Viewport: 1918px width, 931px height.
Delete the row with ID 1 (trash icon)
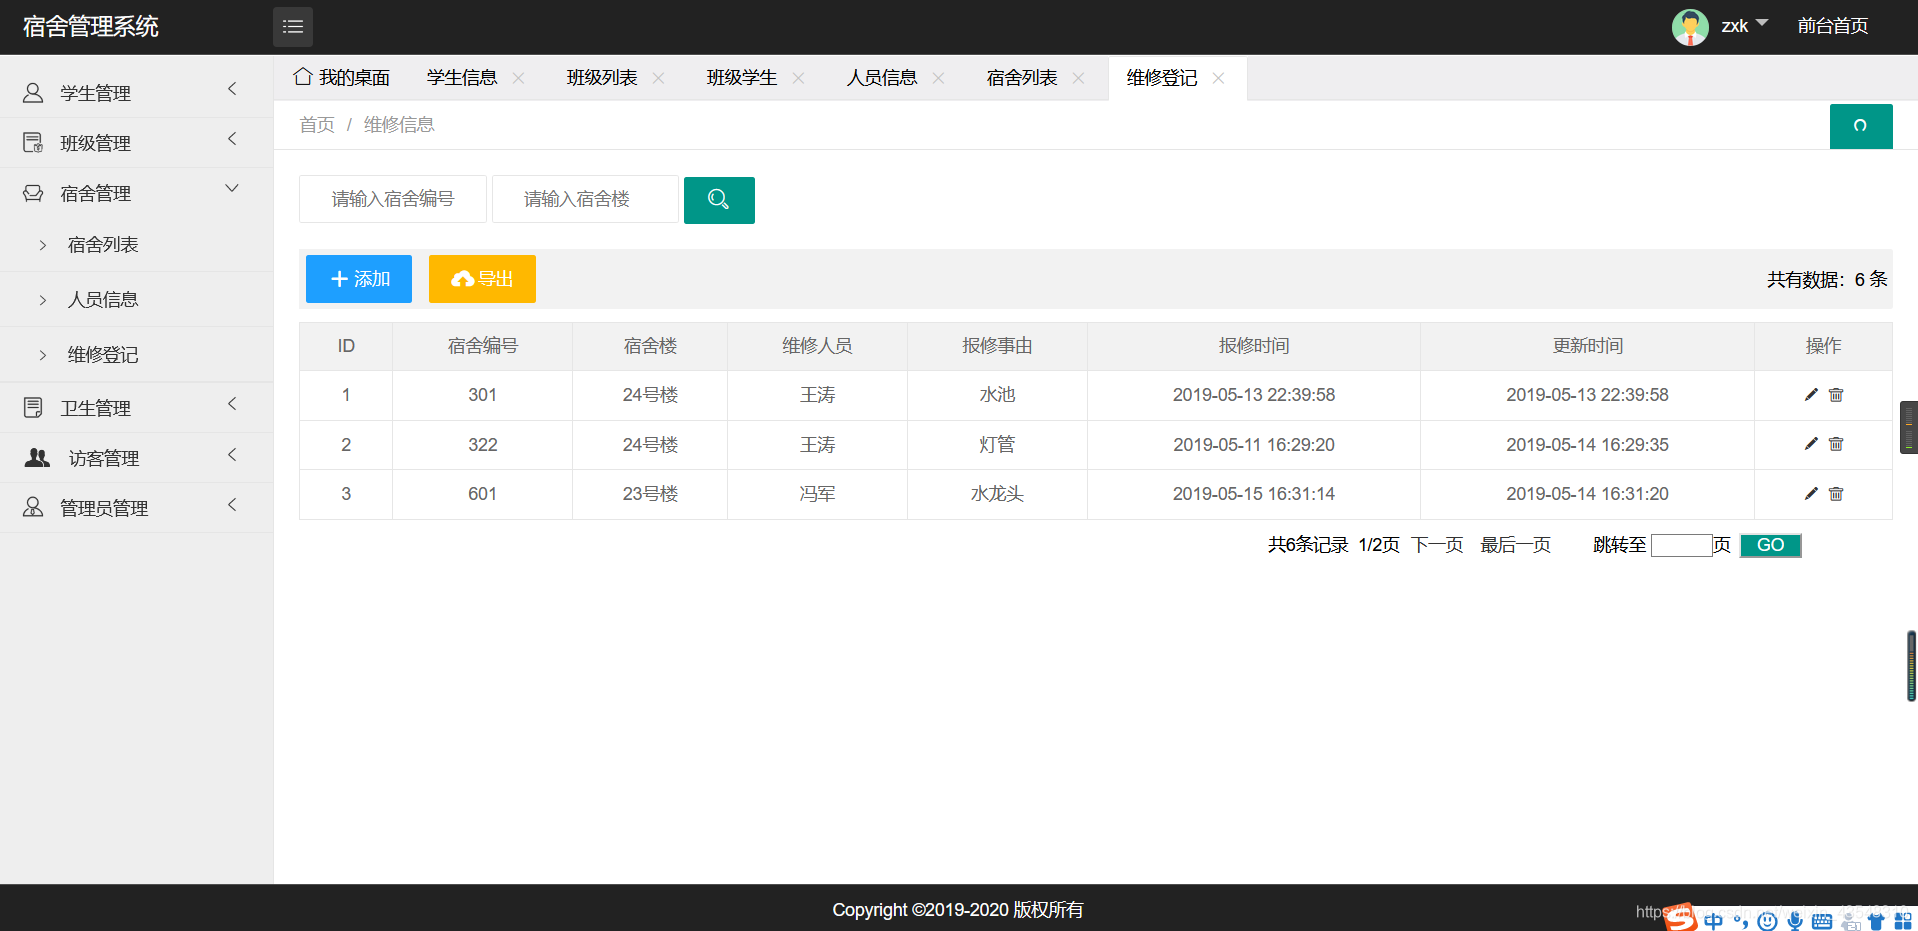[1836, 395]
